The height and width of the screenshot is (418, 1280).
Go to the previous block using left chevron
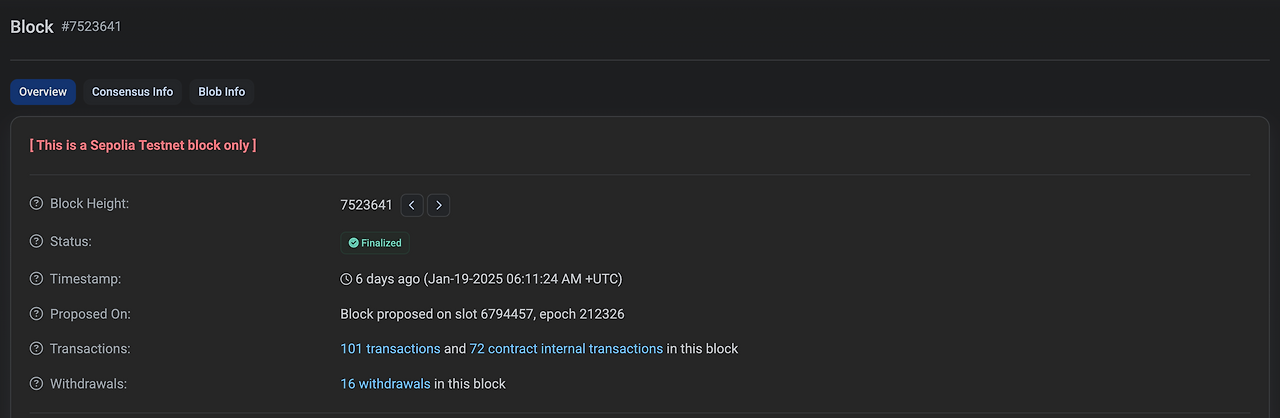(x=412, y=205)
